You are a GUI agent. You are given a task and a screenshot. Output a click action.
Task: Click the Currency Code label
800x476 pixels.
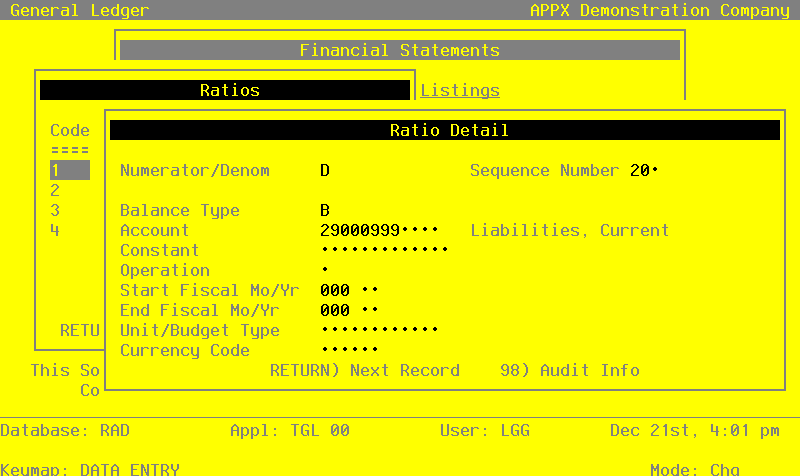185,350
